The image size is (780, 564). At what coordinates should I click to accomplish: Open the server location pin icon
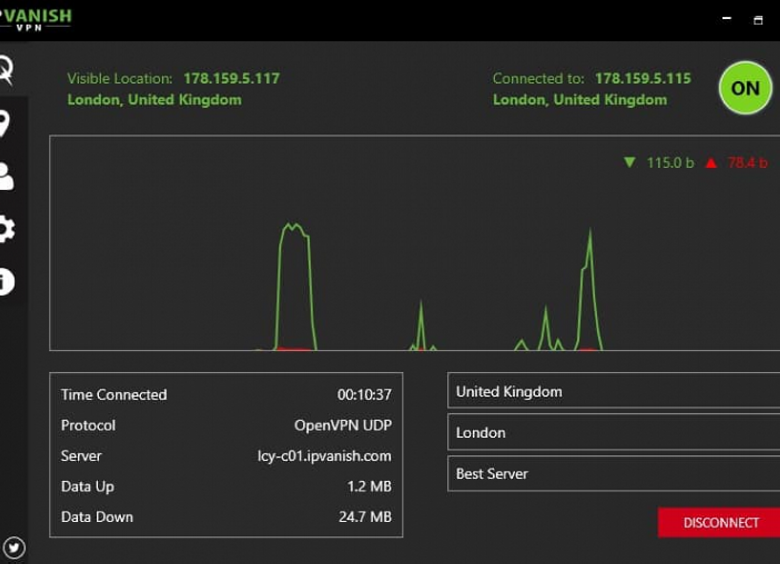(x=4, y=124)
